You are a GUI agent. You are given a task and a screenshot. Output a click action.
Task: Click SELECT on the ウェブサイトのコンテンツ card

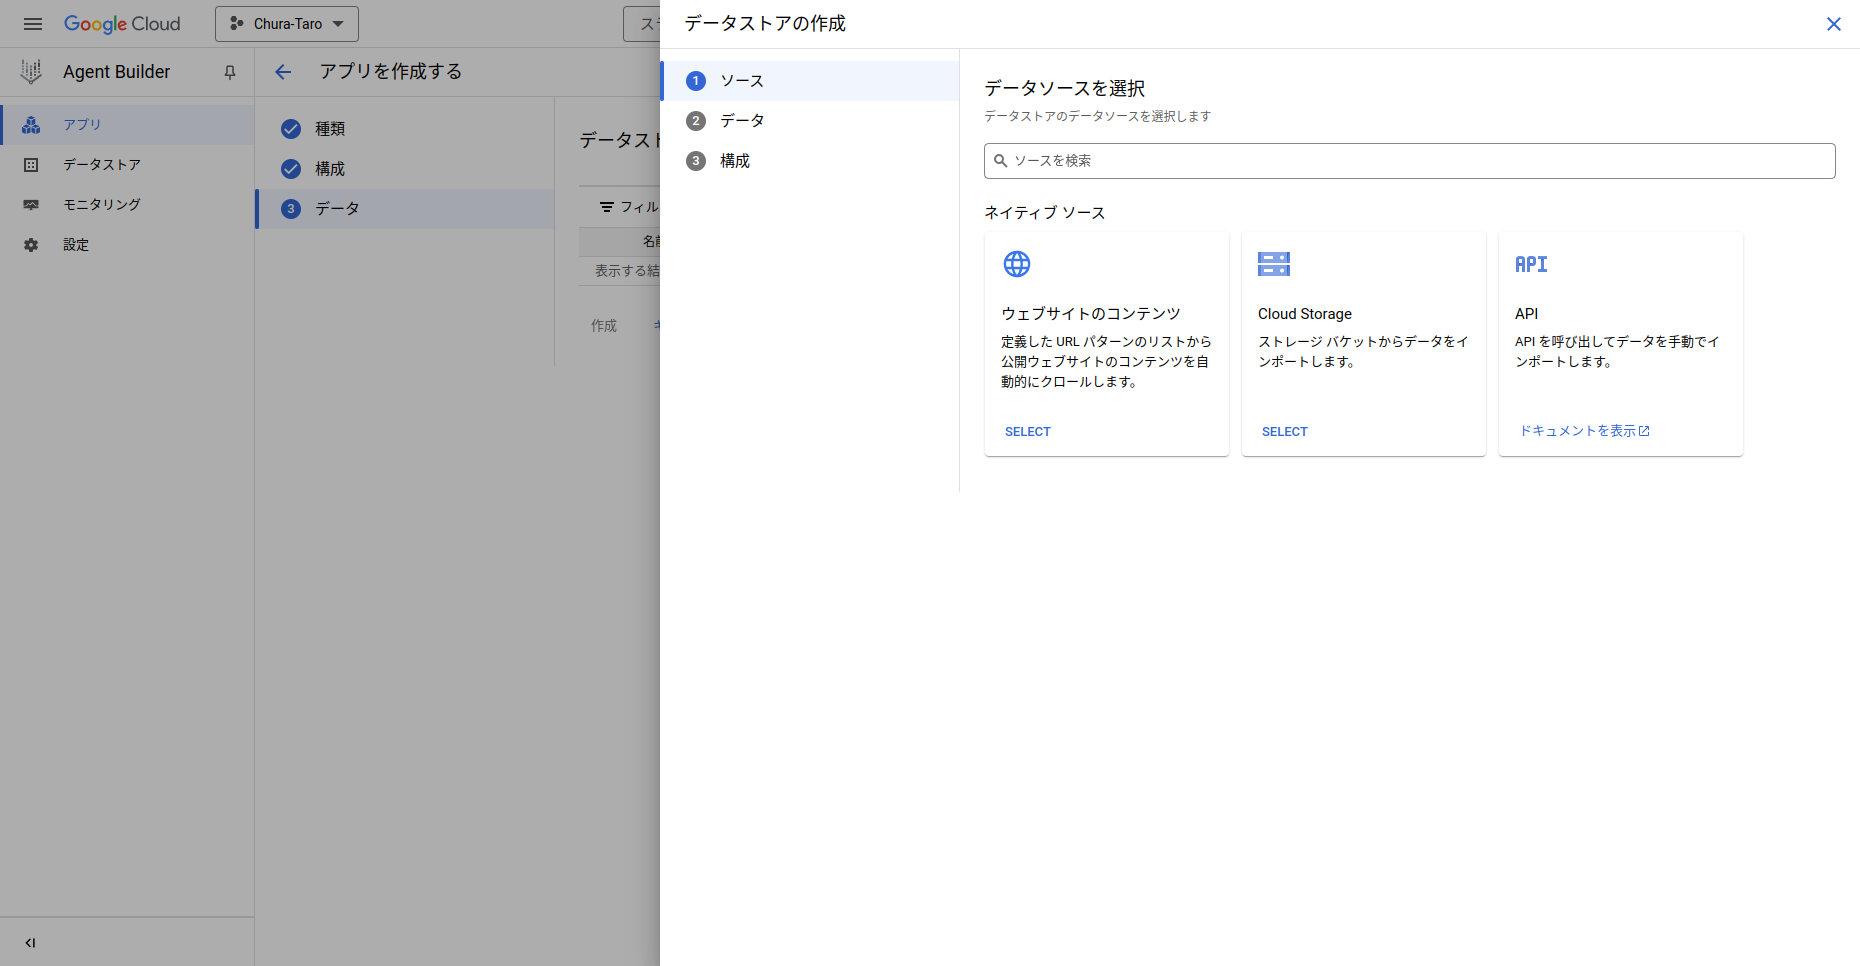(x=1028, y=432)
